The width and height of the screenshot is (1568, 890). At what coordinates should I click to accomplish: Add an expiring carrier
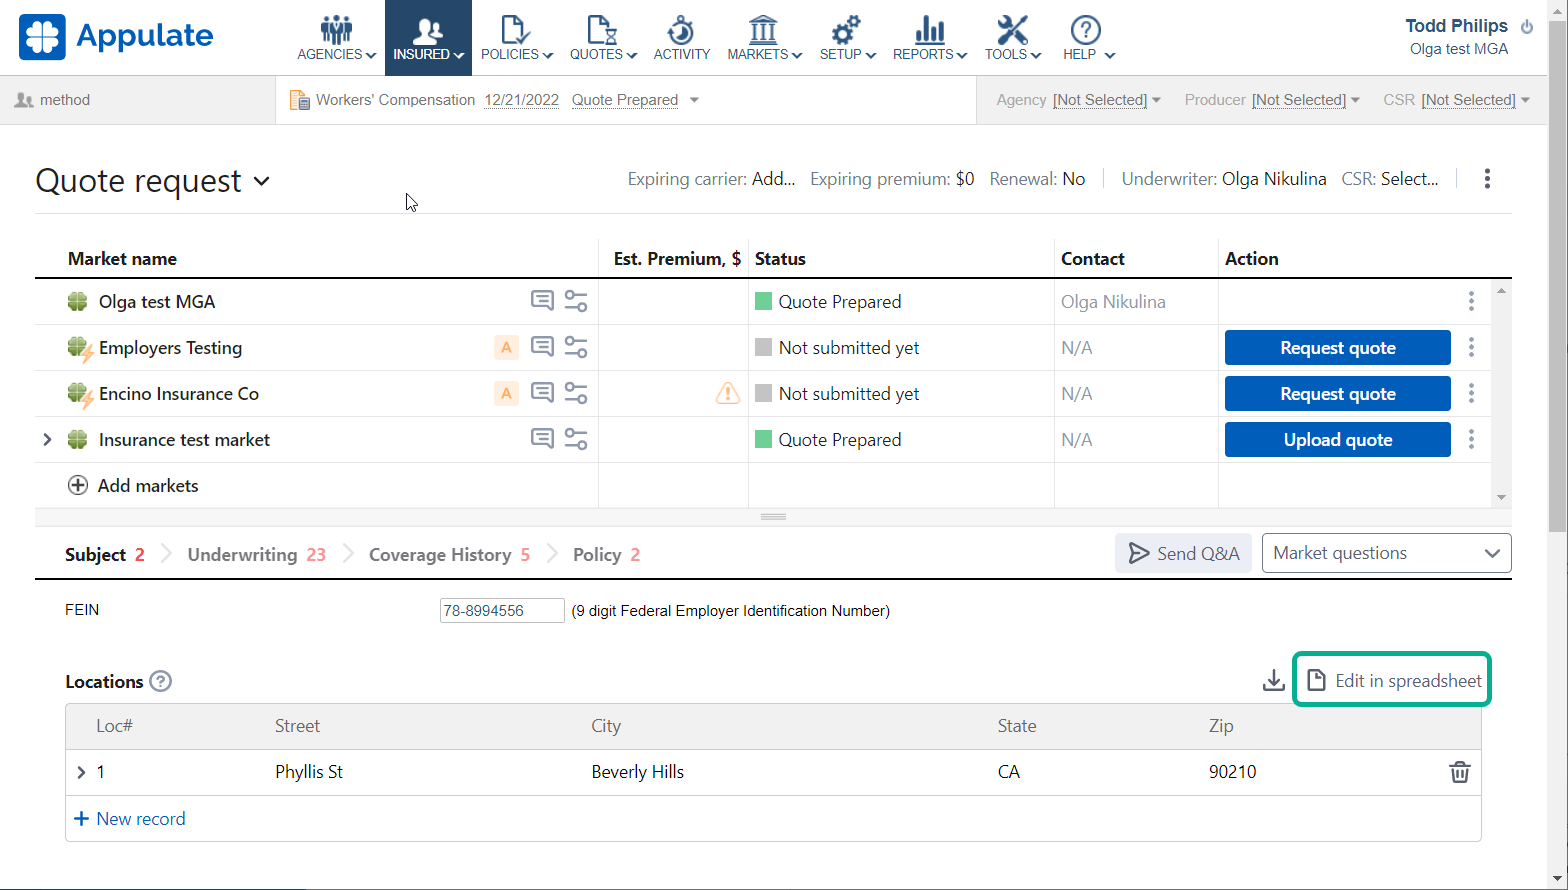coord(773,179)
